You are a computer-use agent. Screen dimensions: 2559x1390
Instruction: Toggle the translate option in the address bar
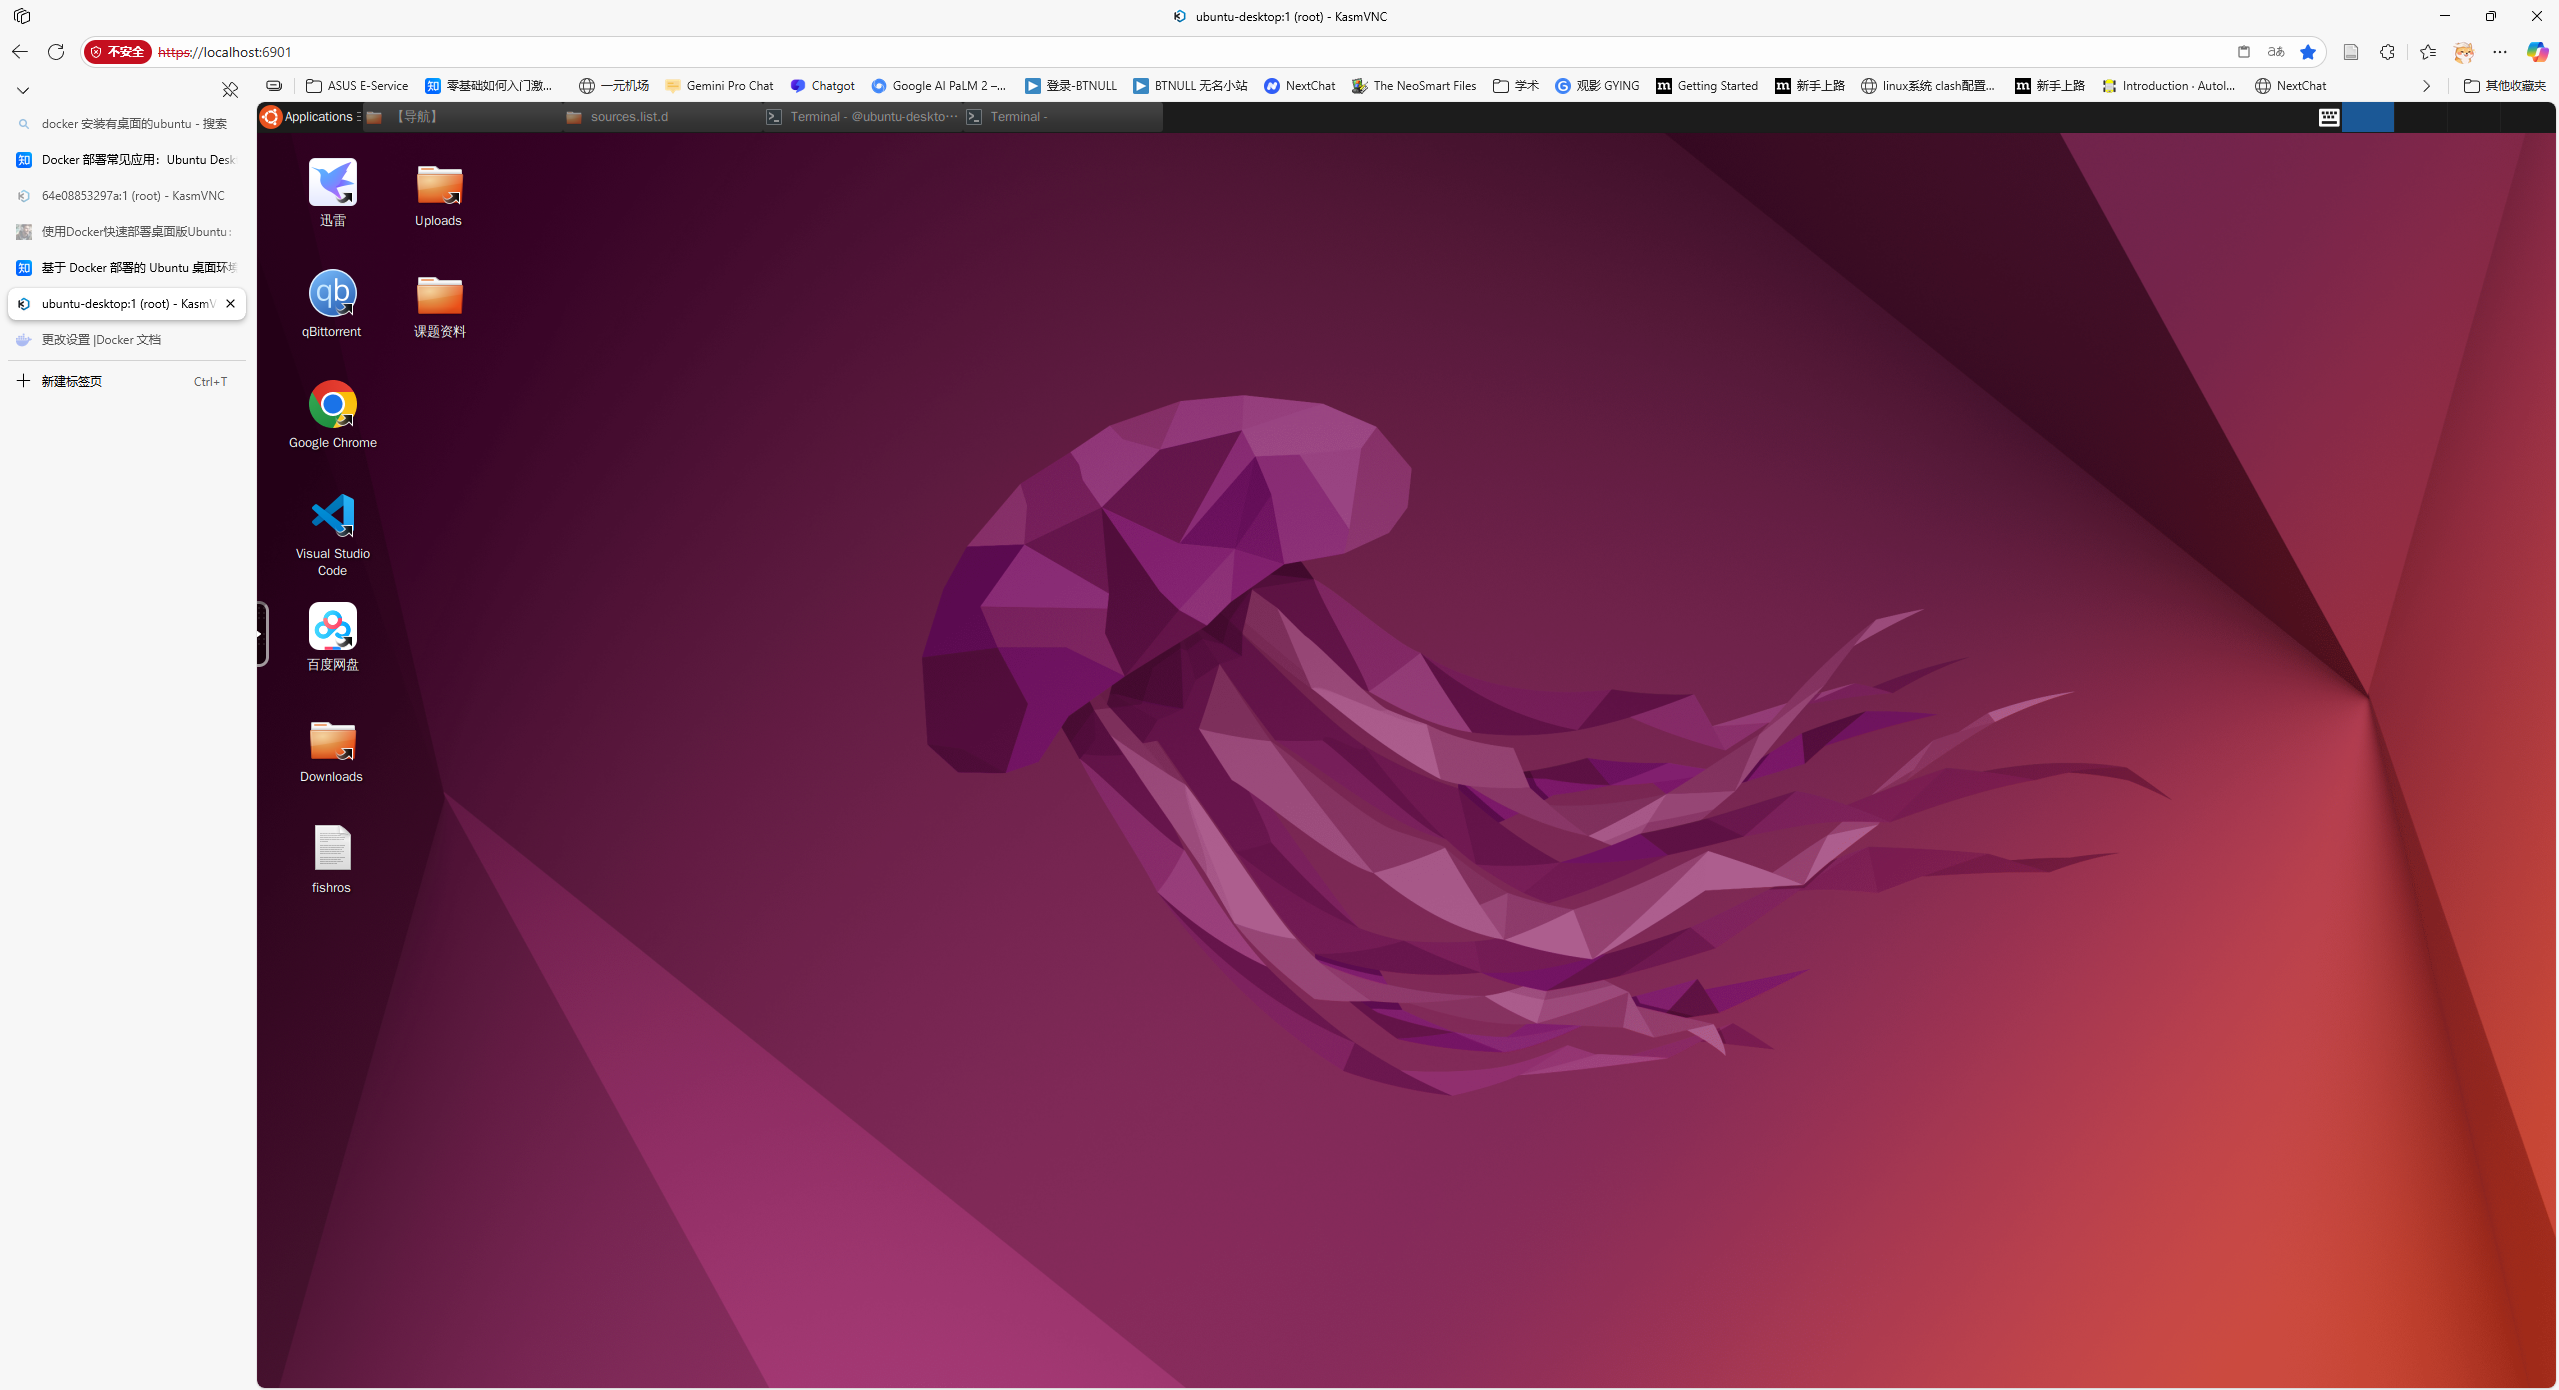point(2274,52)
